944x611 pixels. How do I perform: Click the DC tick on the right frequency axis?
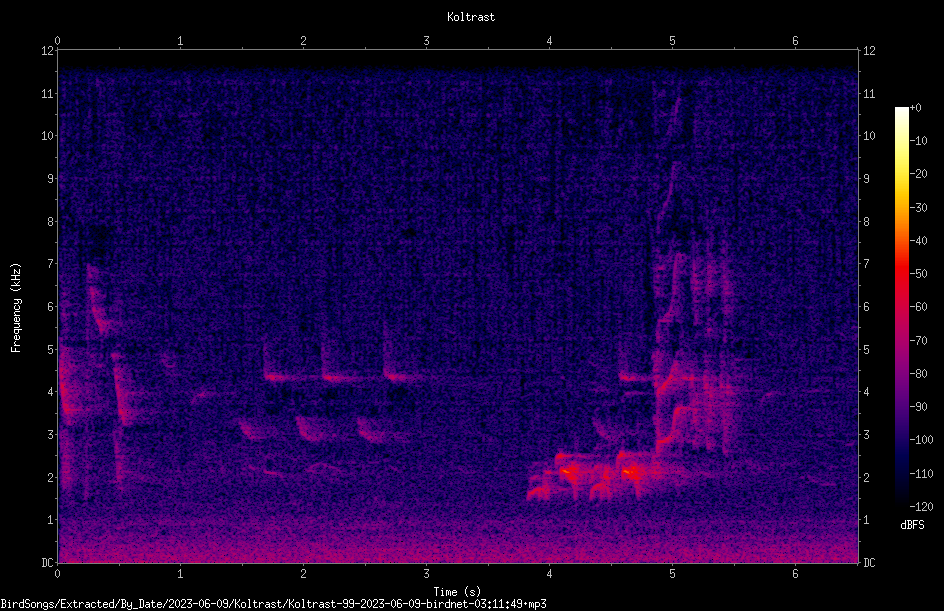click(x=869, y=563)
